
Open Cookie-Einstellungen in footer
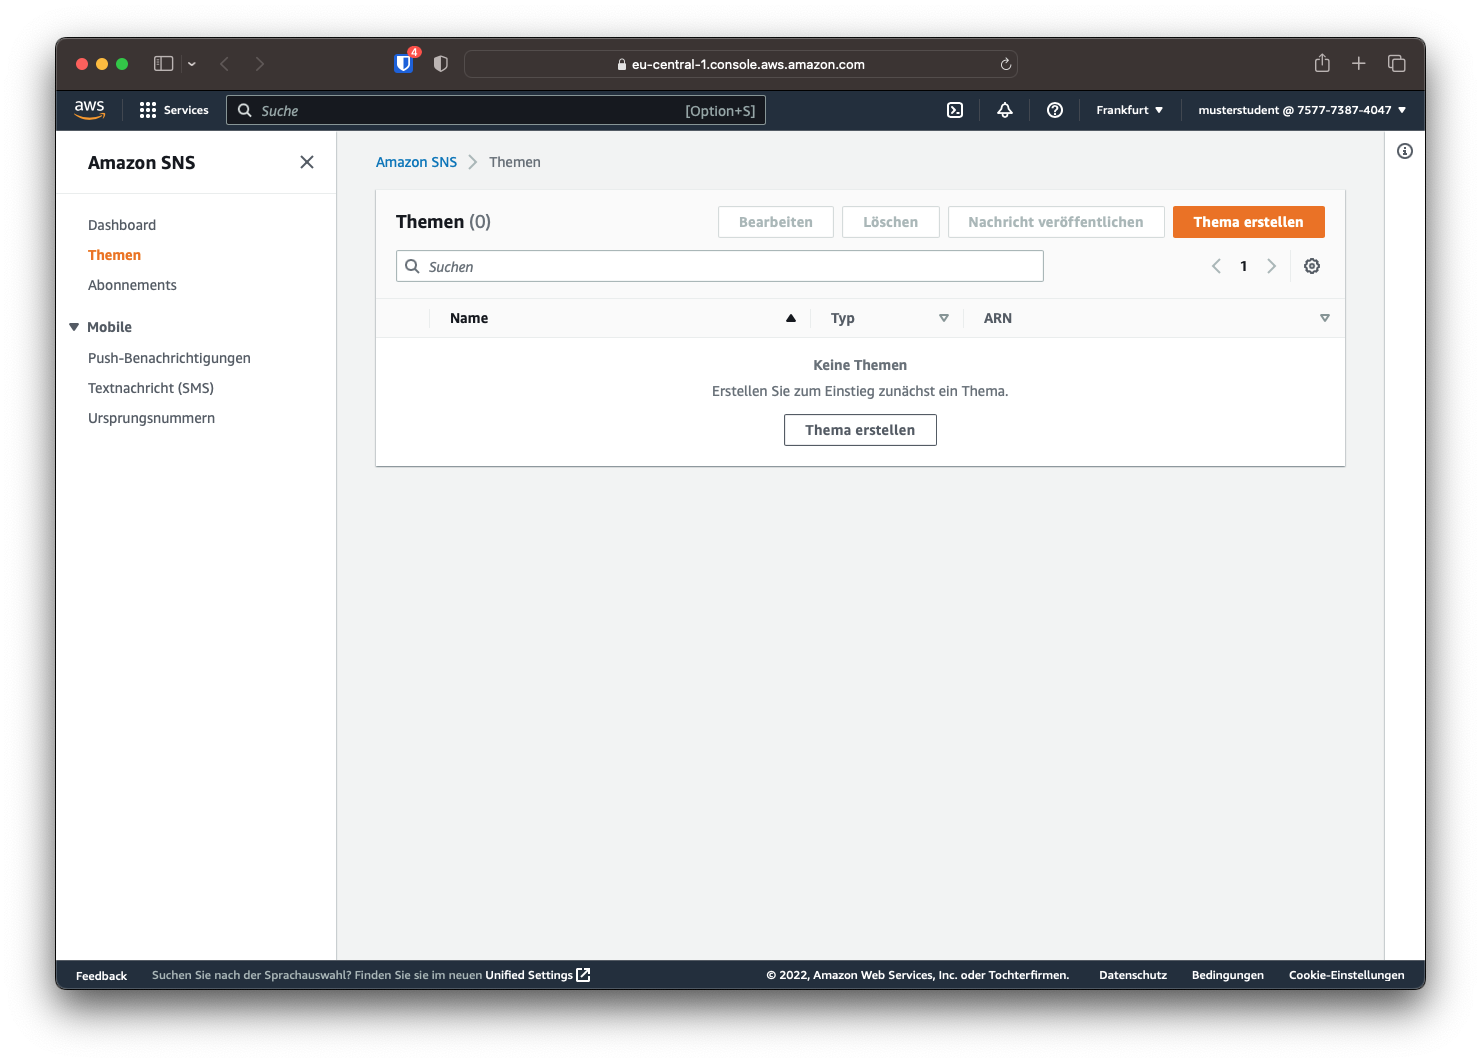coord(1347,975)
